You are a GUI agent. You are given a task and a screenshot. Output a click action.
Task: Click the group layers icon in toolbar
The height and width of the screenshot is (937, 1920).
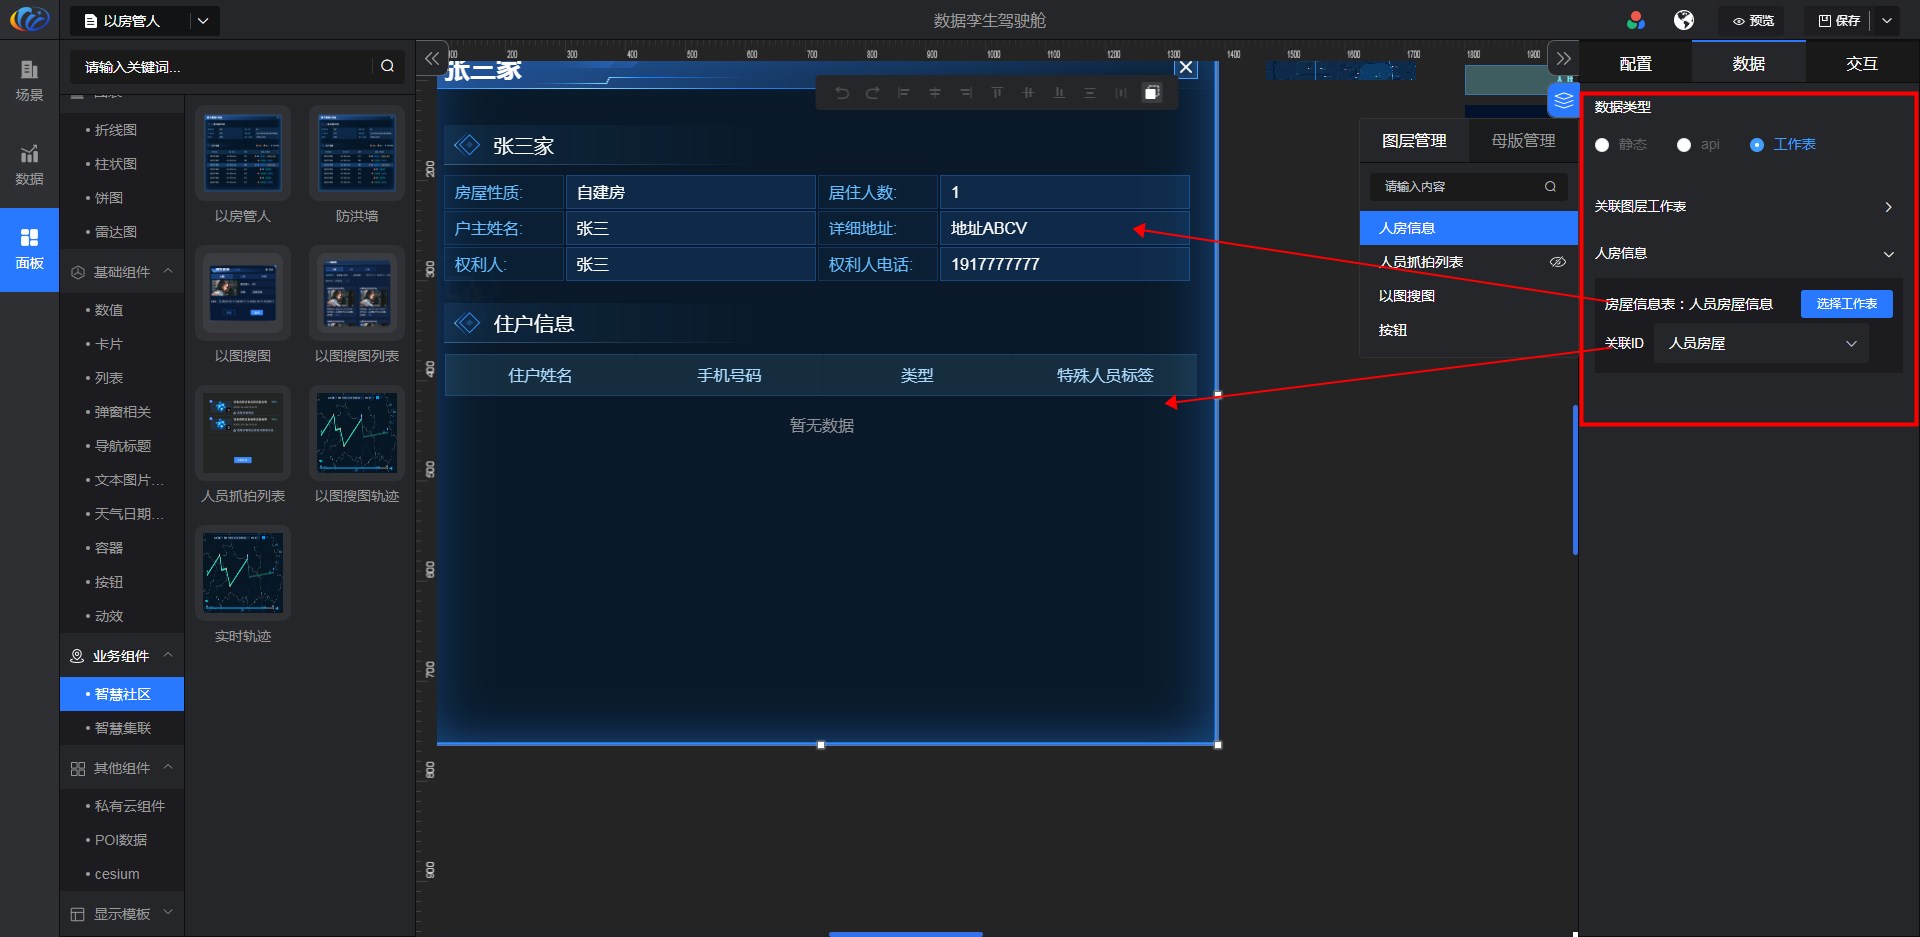click(1152, 93)
